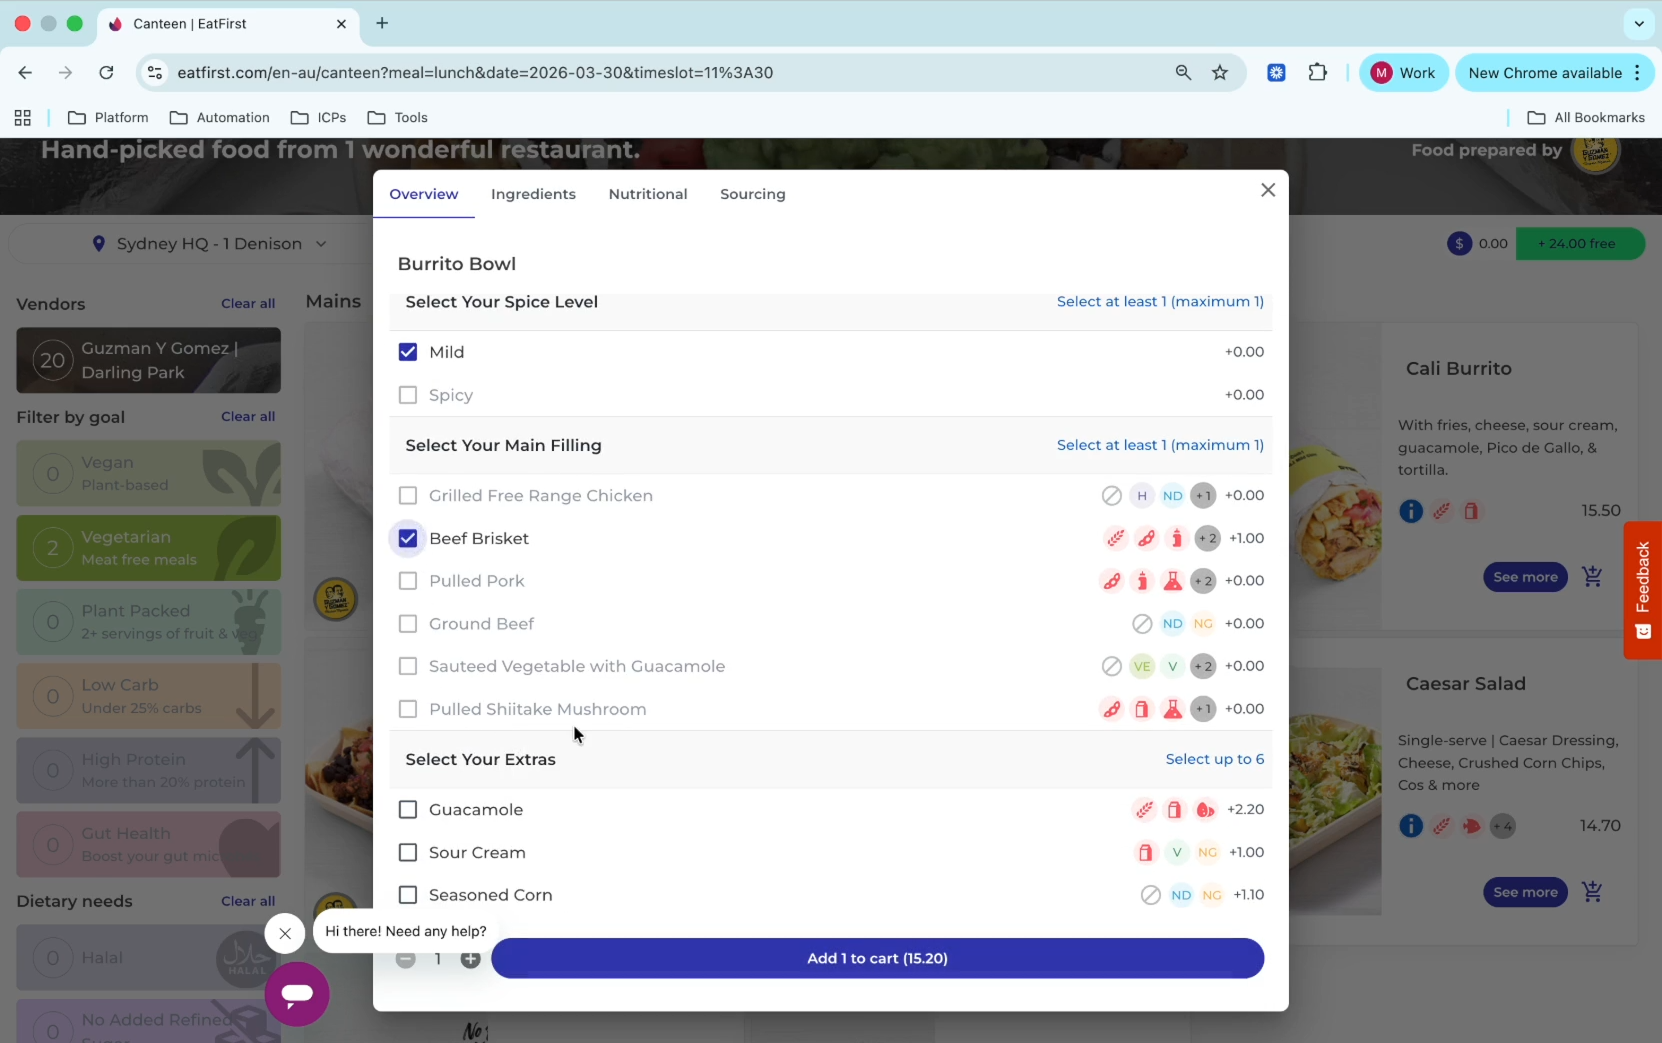Click See more for Caesar Salad

(x=1525, y=892)
